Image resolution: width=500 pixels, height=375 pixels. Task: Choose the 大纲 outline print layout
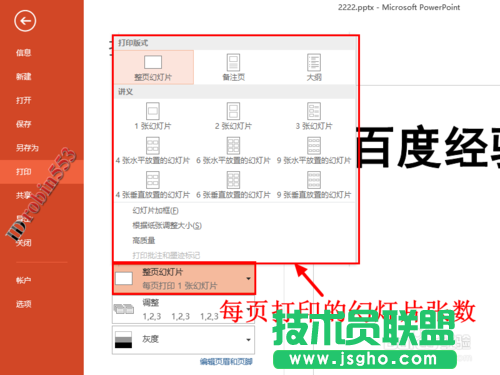[314, 67]
